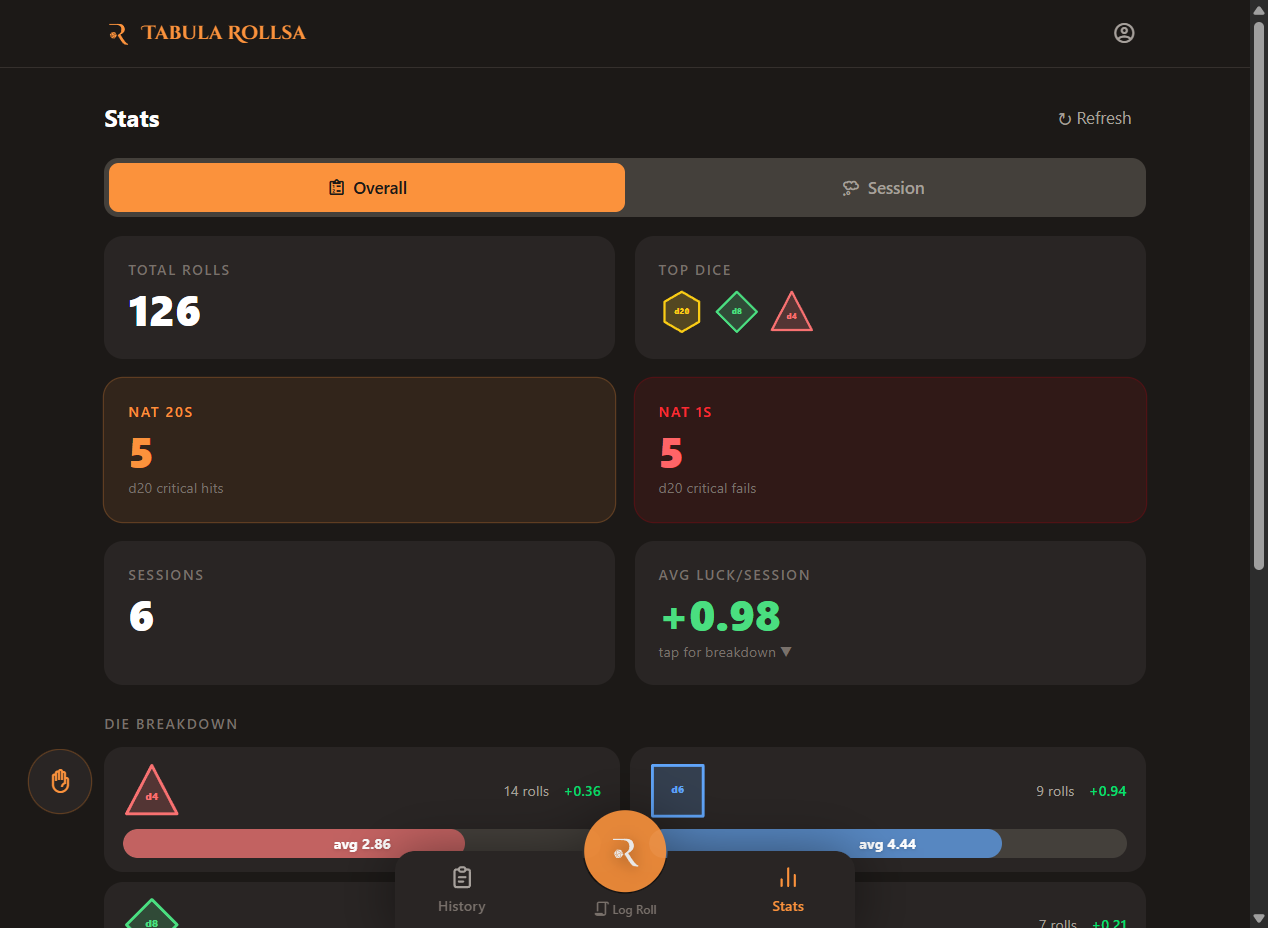Click the Die Breakdown section heading
The width and height of the screenshot is (1268, 929).
point(171,724)
